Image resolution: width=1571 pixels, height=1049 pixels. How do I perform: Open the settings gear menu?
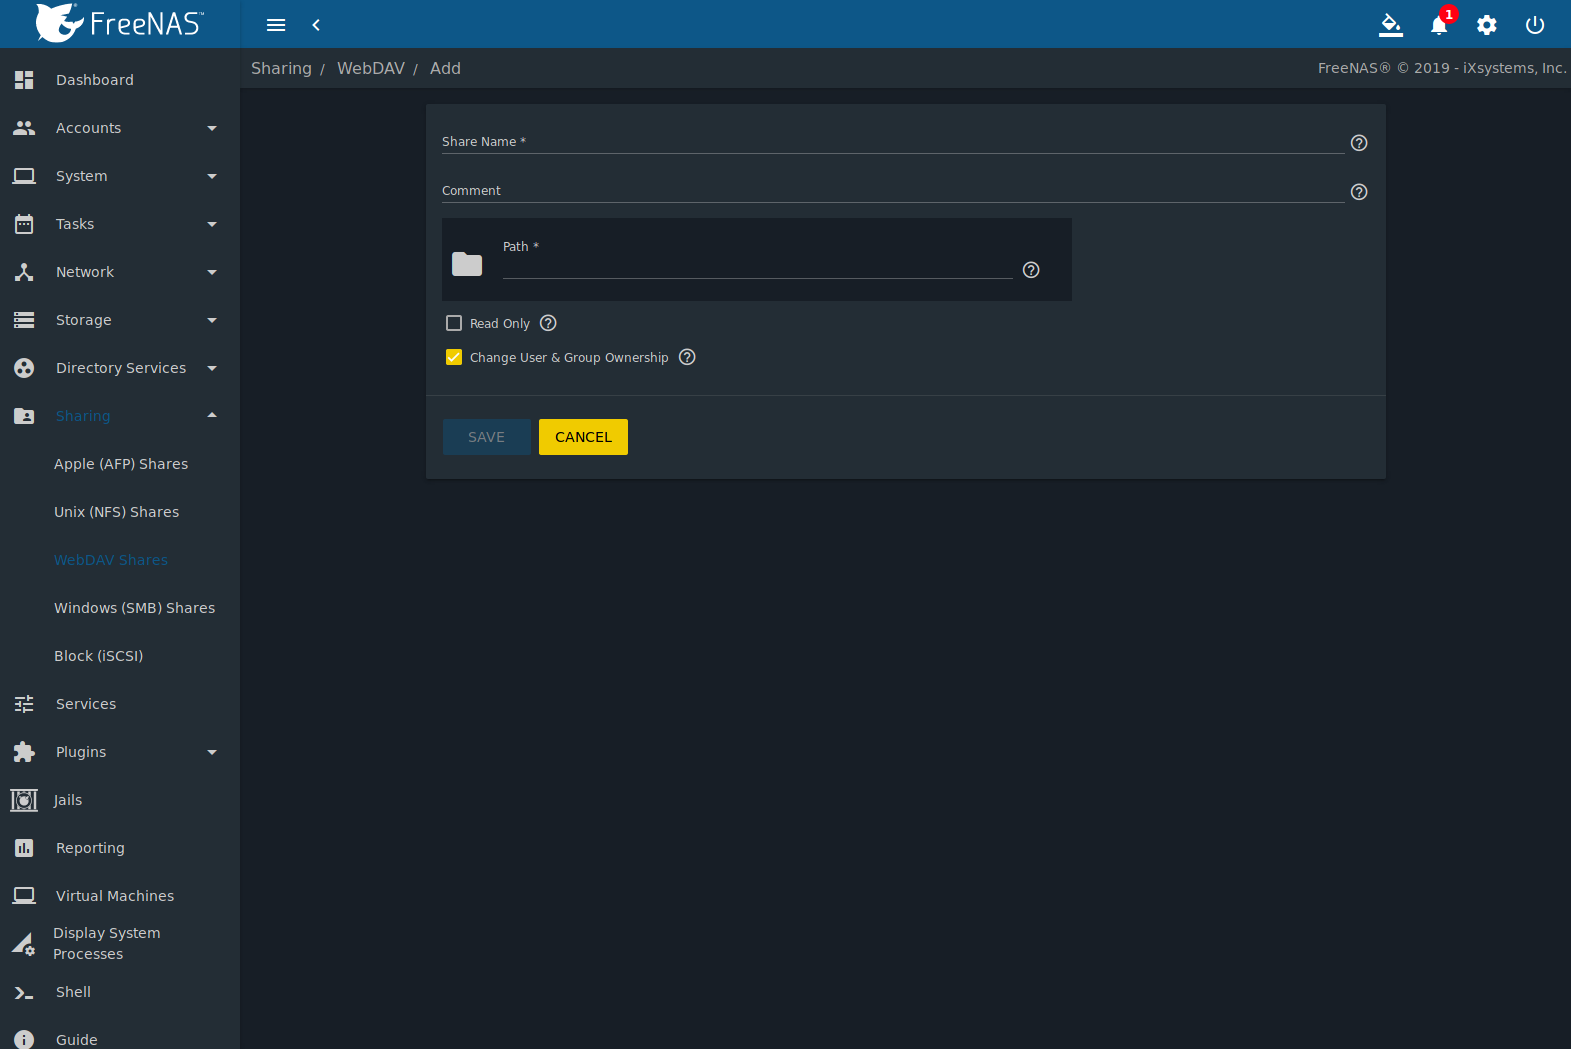[x=1487, y=25]
